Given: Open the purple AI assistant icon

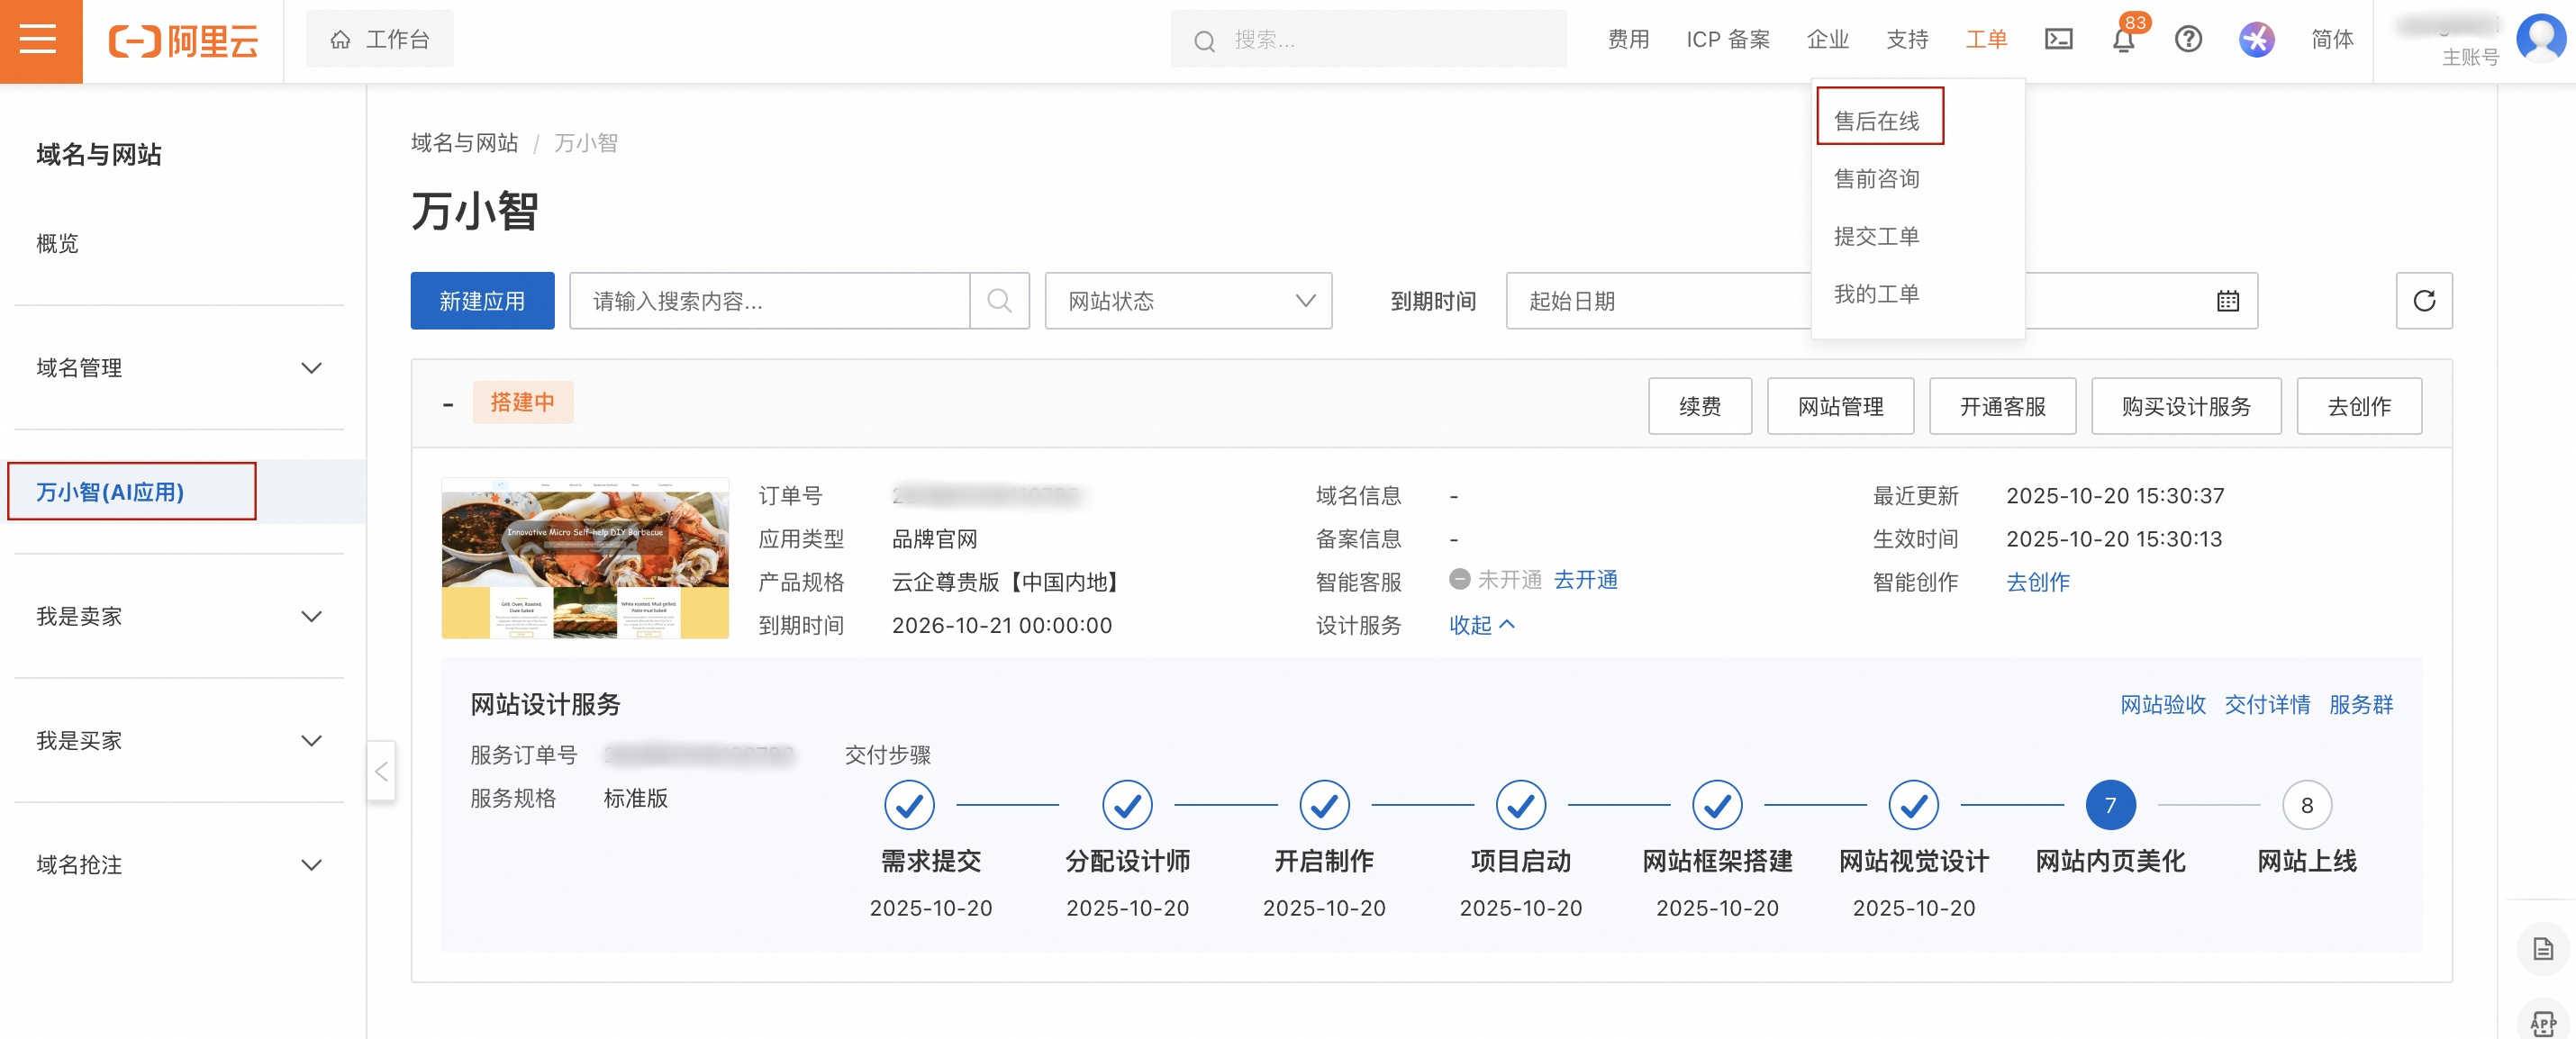Looking at the screenshot, I should click(2256, 40).
